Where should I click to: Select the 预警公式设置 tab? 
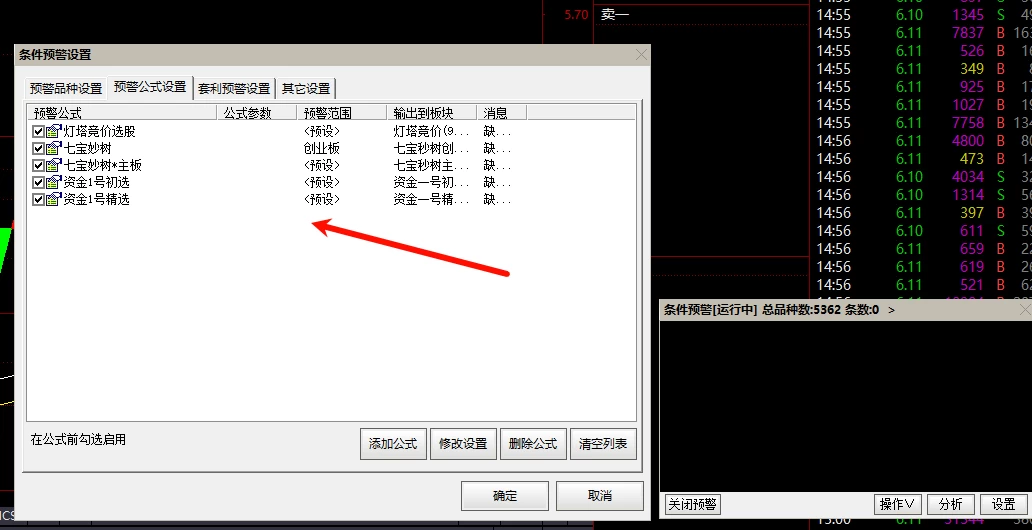(x=150, y=86)
